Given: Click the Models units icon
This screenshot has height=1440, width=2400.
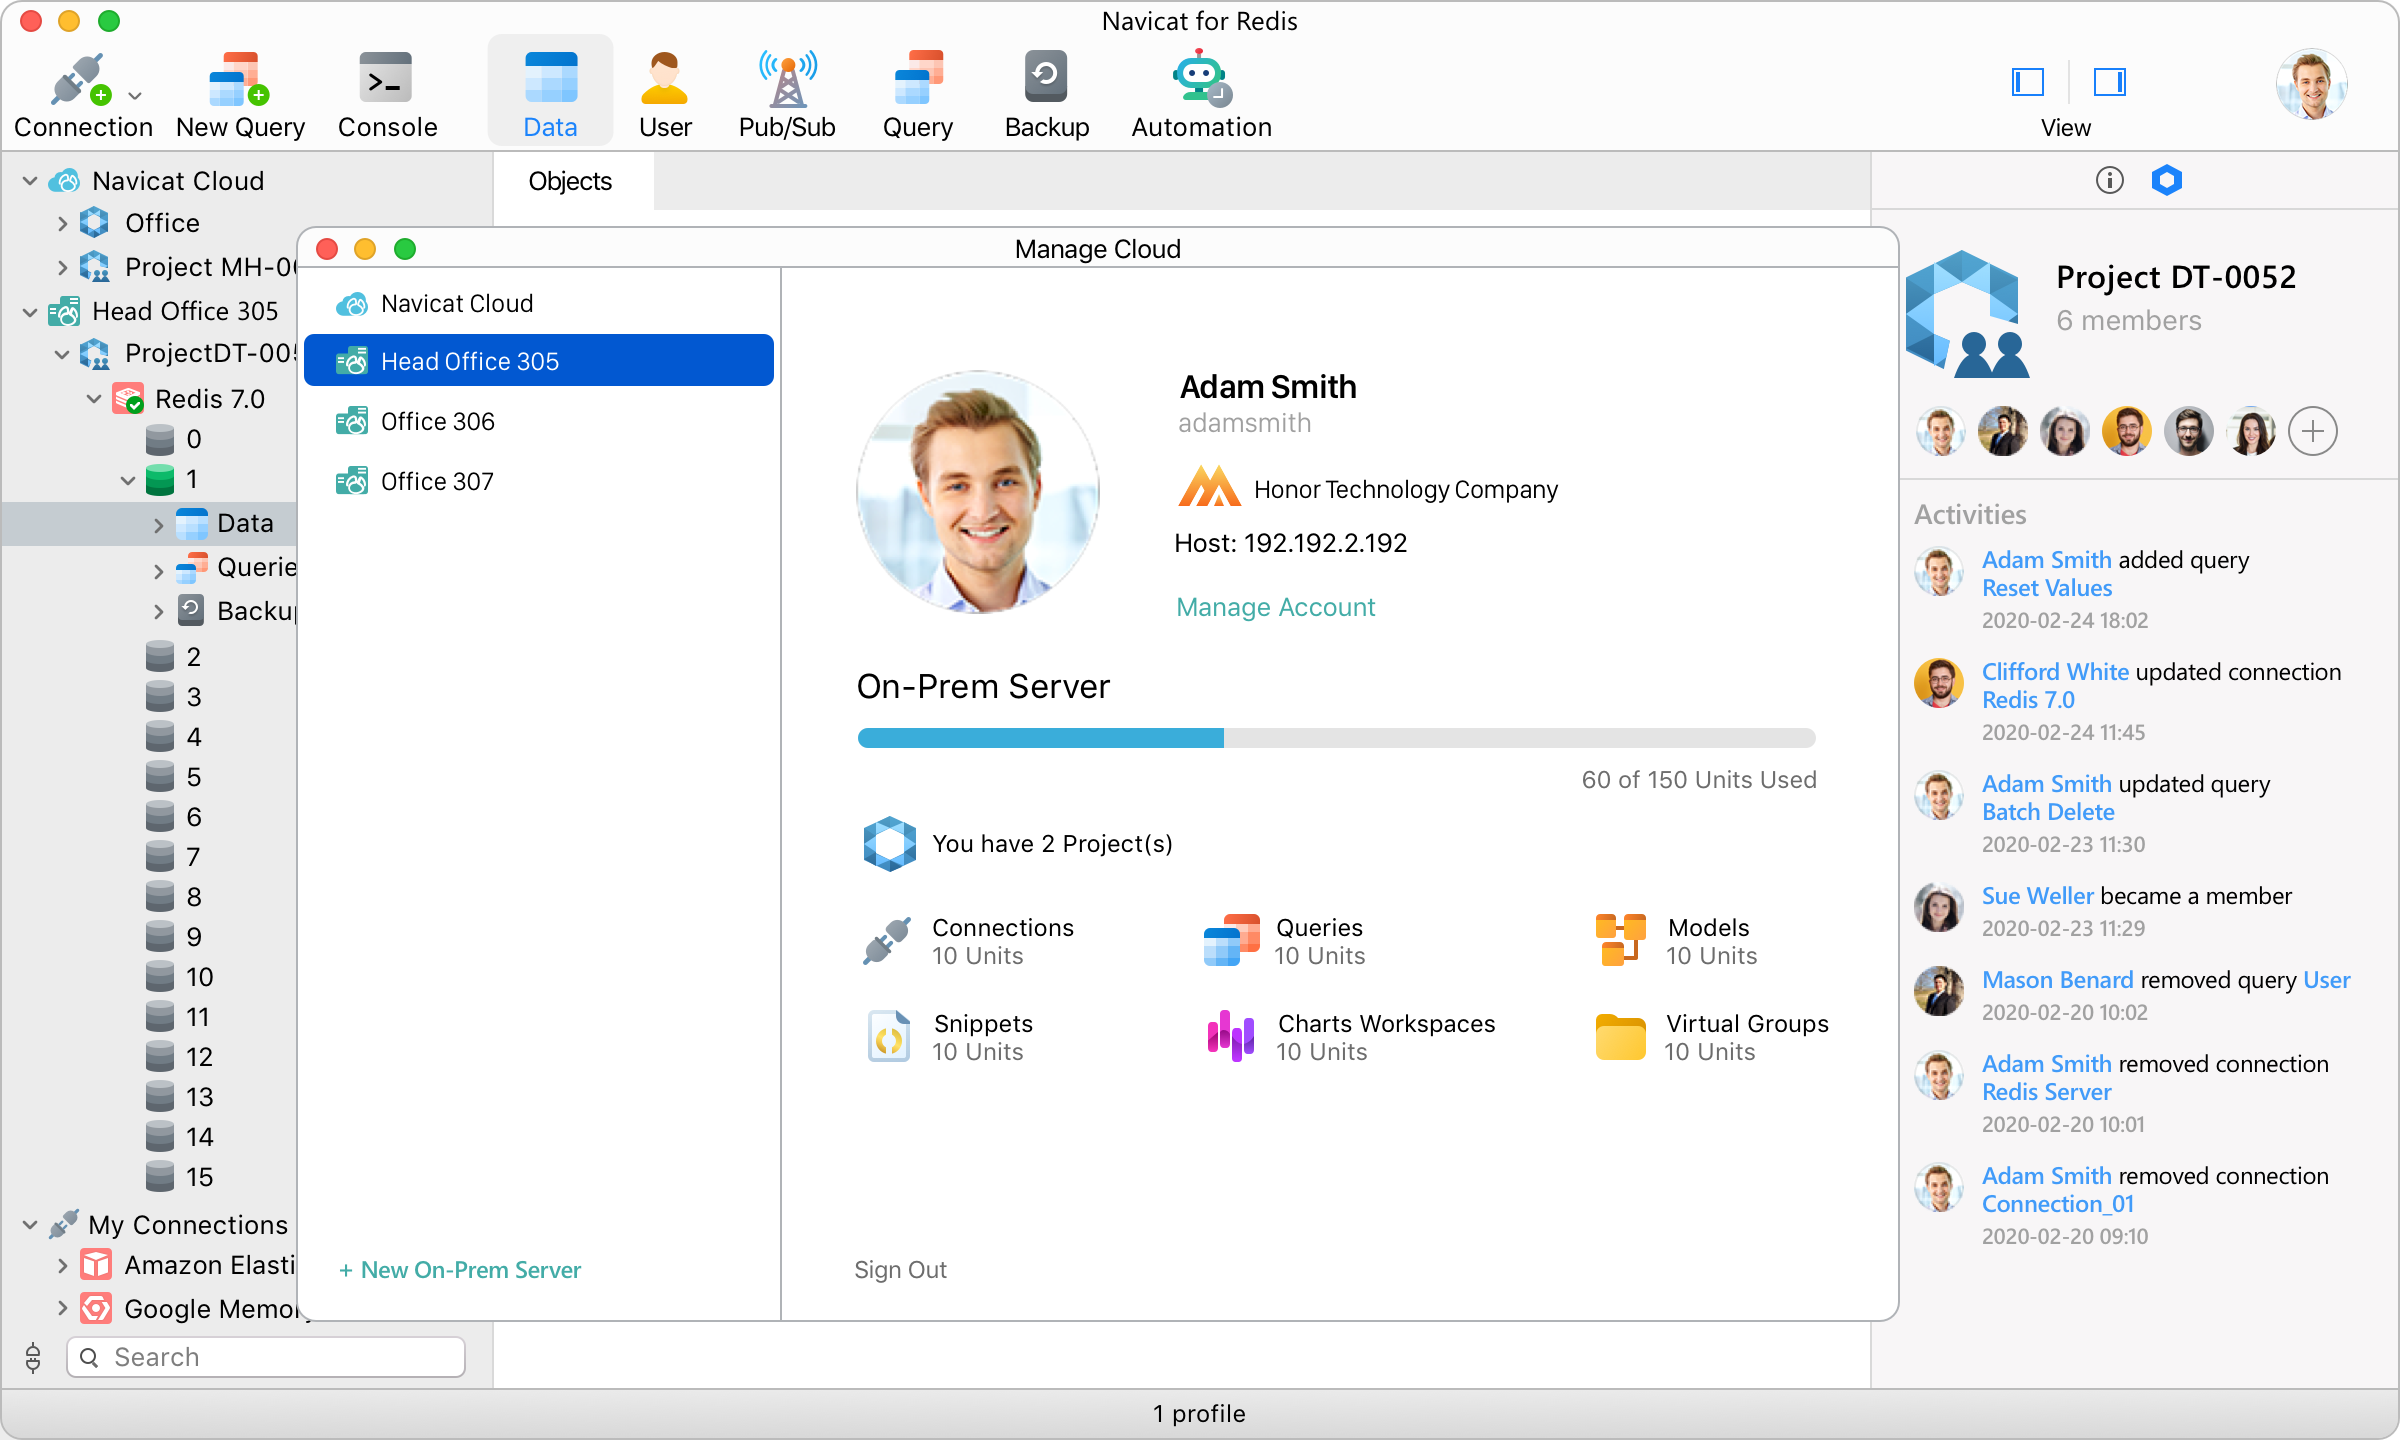Looking at the screenshot, I should pos(1621,940).
